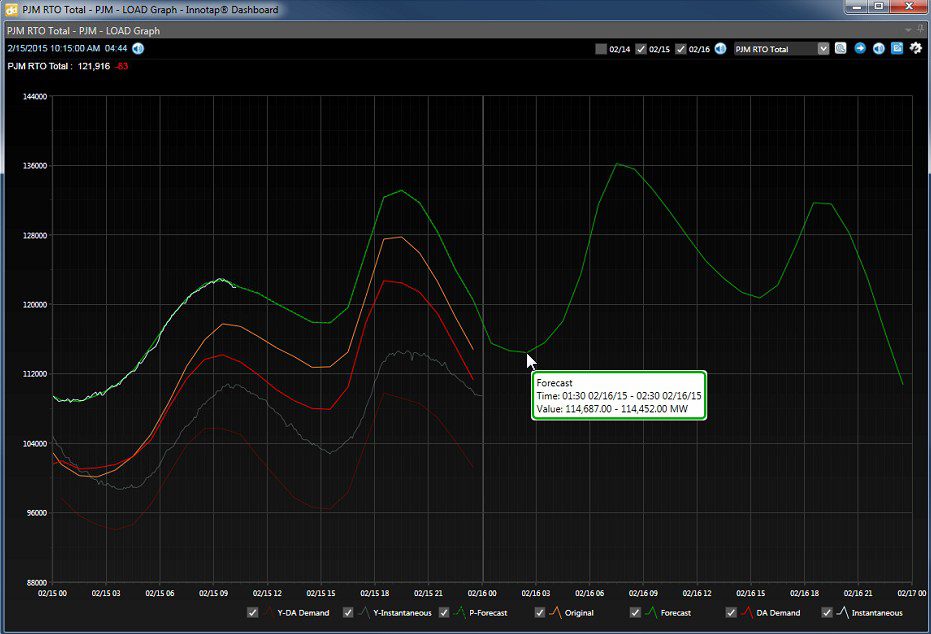Click the timestamp 2/15/2015 10:15:00 AM
931x634 pixels.
(54, 48)
